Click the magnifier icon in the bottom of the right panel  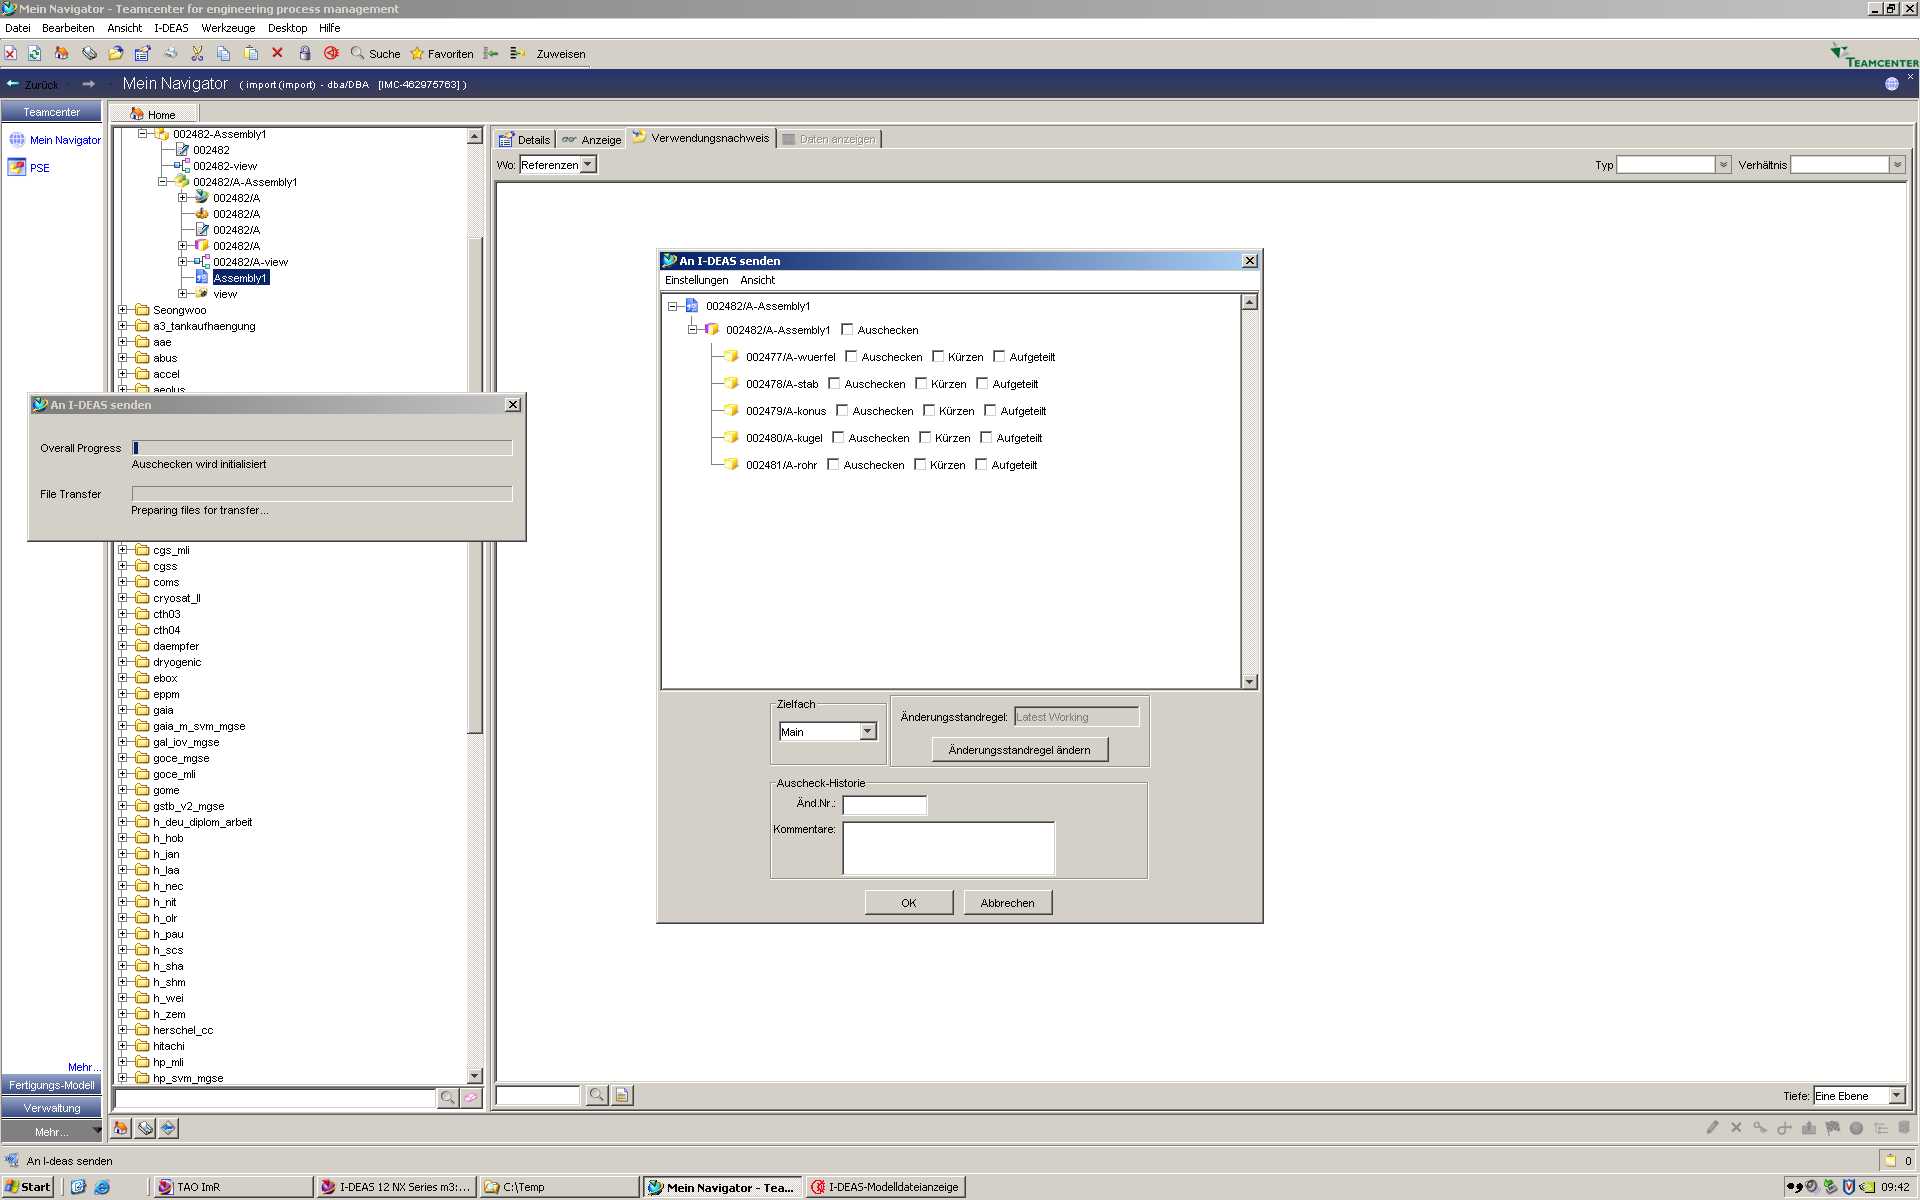[x=596, y=1095]
